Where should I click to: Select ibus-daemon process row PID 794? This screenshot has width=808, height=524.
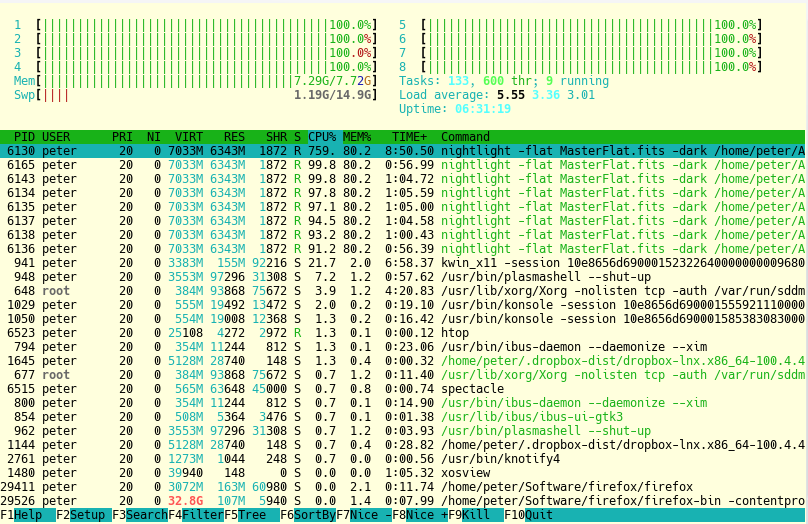click(x=402, y=347)
